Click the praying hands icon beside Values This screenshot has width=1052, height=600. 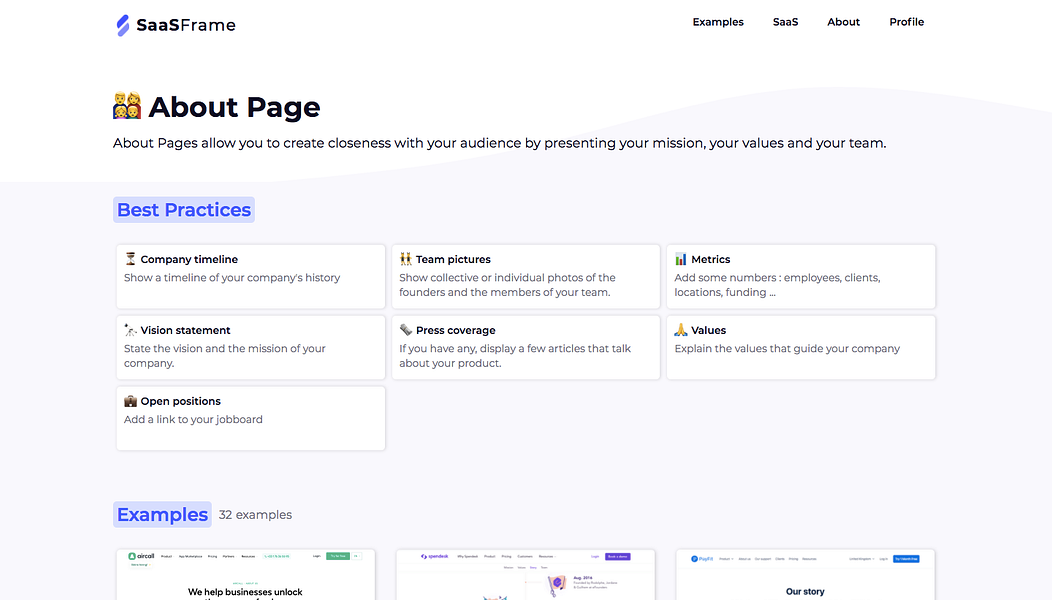coord(681,330)
